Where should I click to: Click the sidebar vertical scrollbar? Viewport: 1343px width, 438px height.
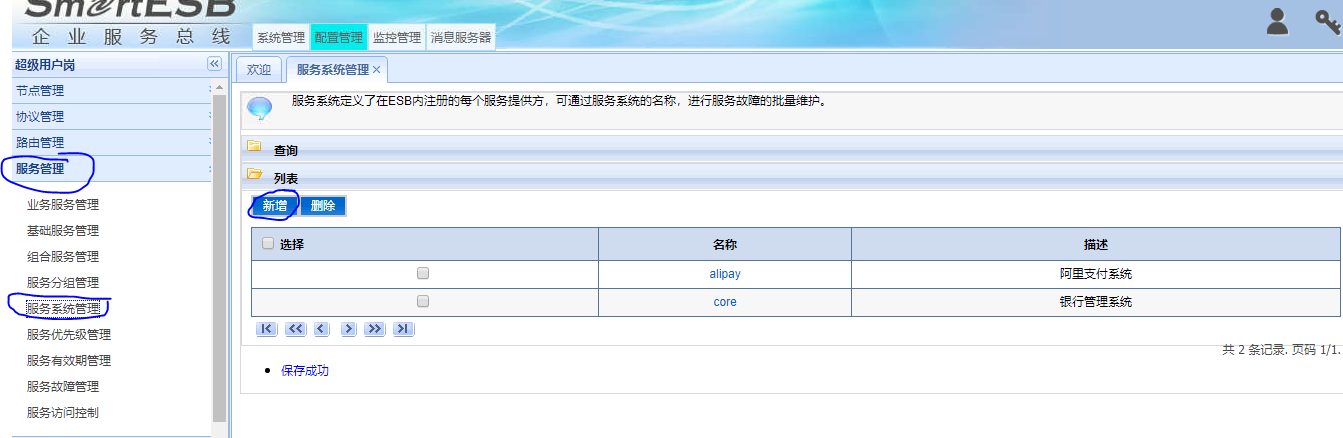click(219, 250)
